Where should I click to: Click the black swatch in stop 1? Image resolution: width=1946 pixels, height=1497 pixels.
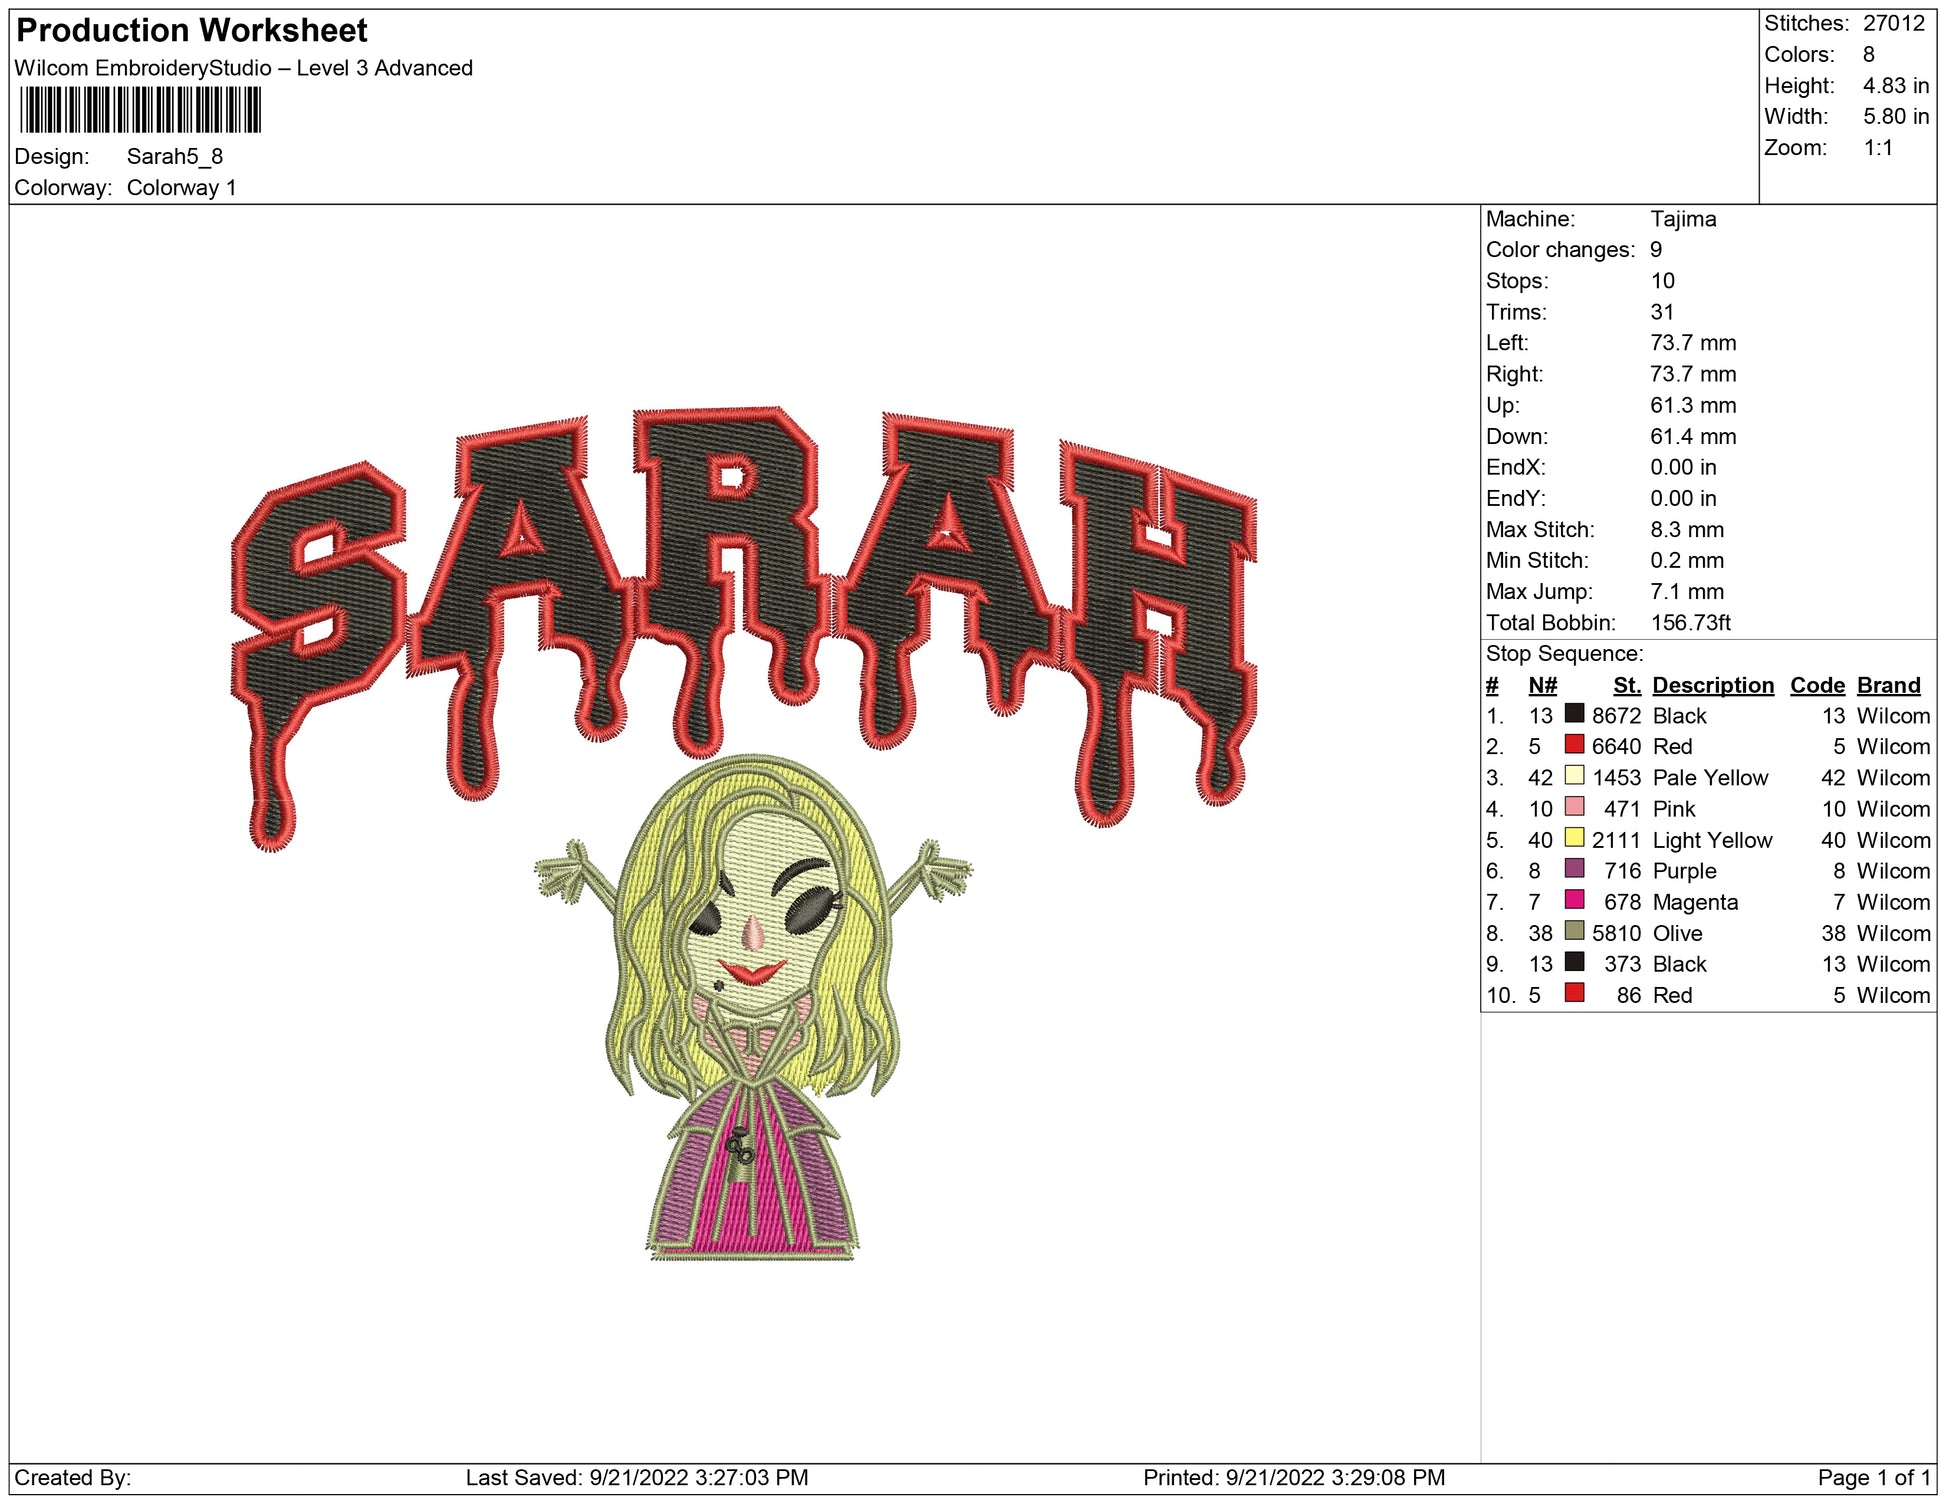tap(1574, 713)
